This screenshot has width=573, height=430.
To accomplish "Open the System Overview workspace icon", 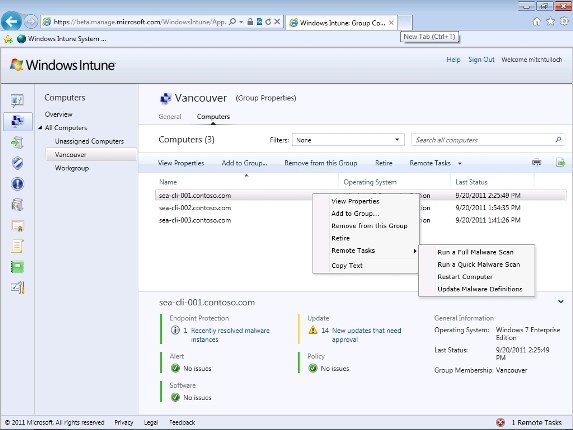I will tap(17, 100).
